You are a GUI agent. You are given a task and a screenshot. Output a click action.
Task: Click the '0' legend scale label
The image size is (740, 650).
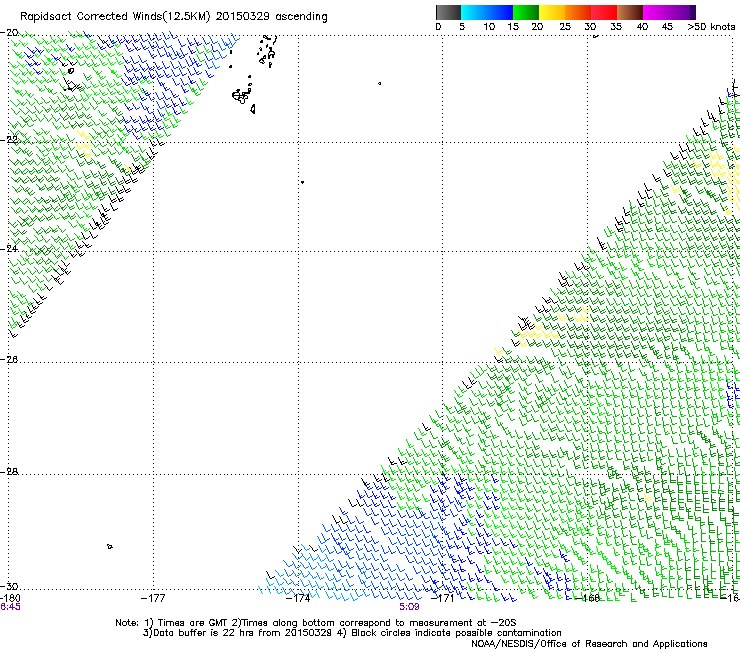point(438,27)
